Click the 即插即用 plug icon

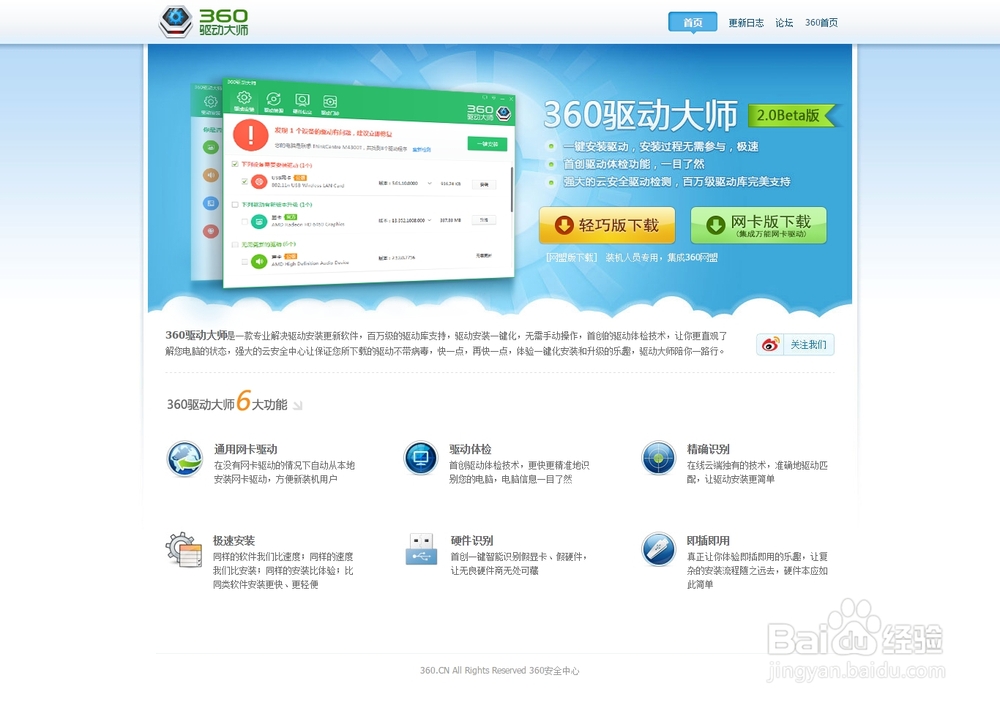coord(659,549)
